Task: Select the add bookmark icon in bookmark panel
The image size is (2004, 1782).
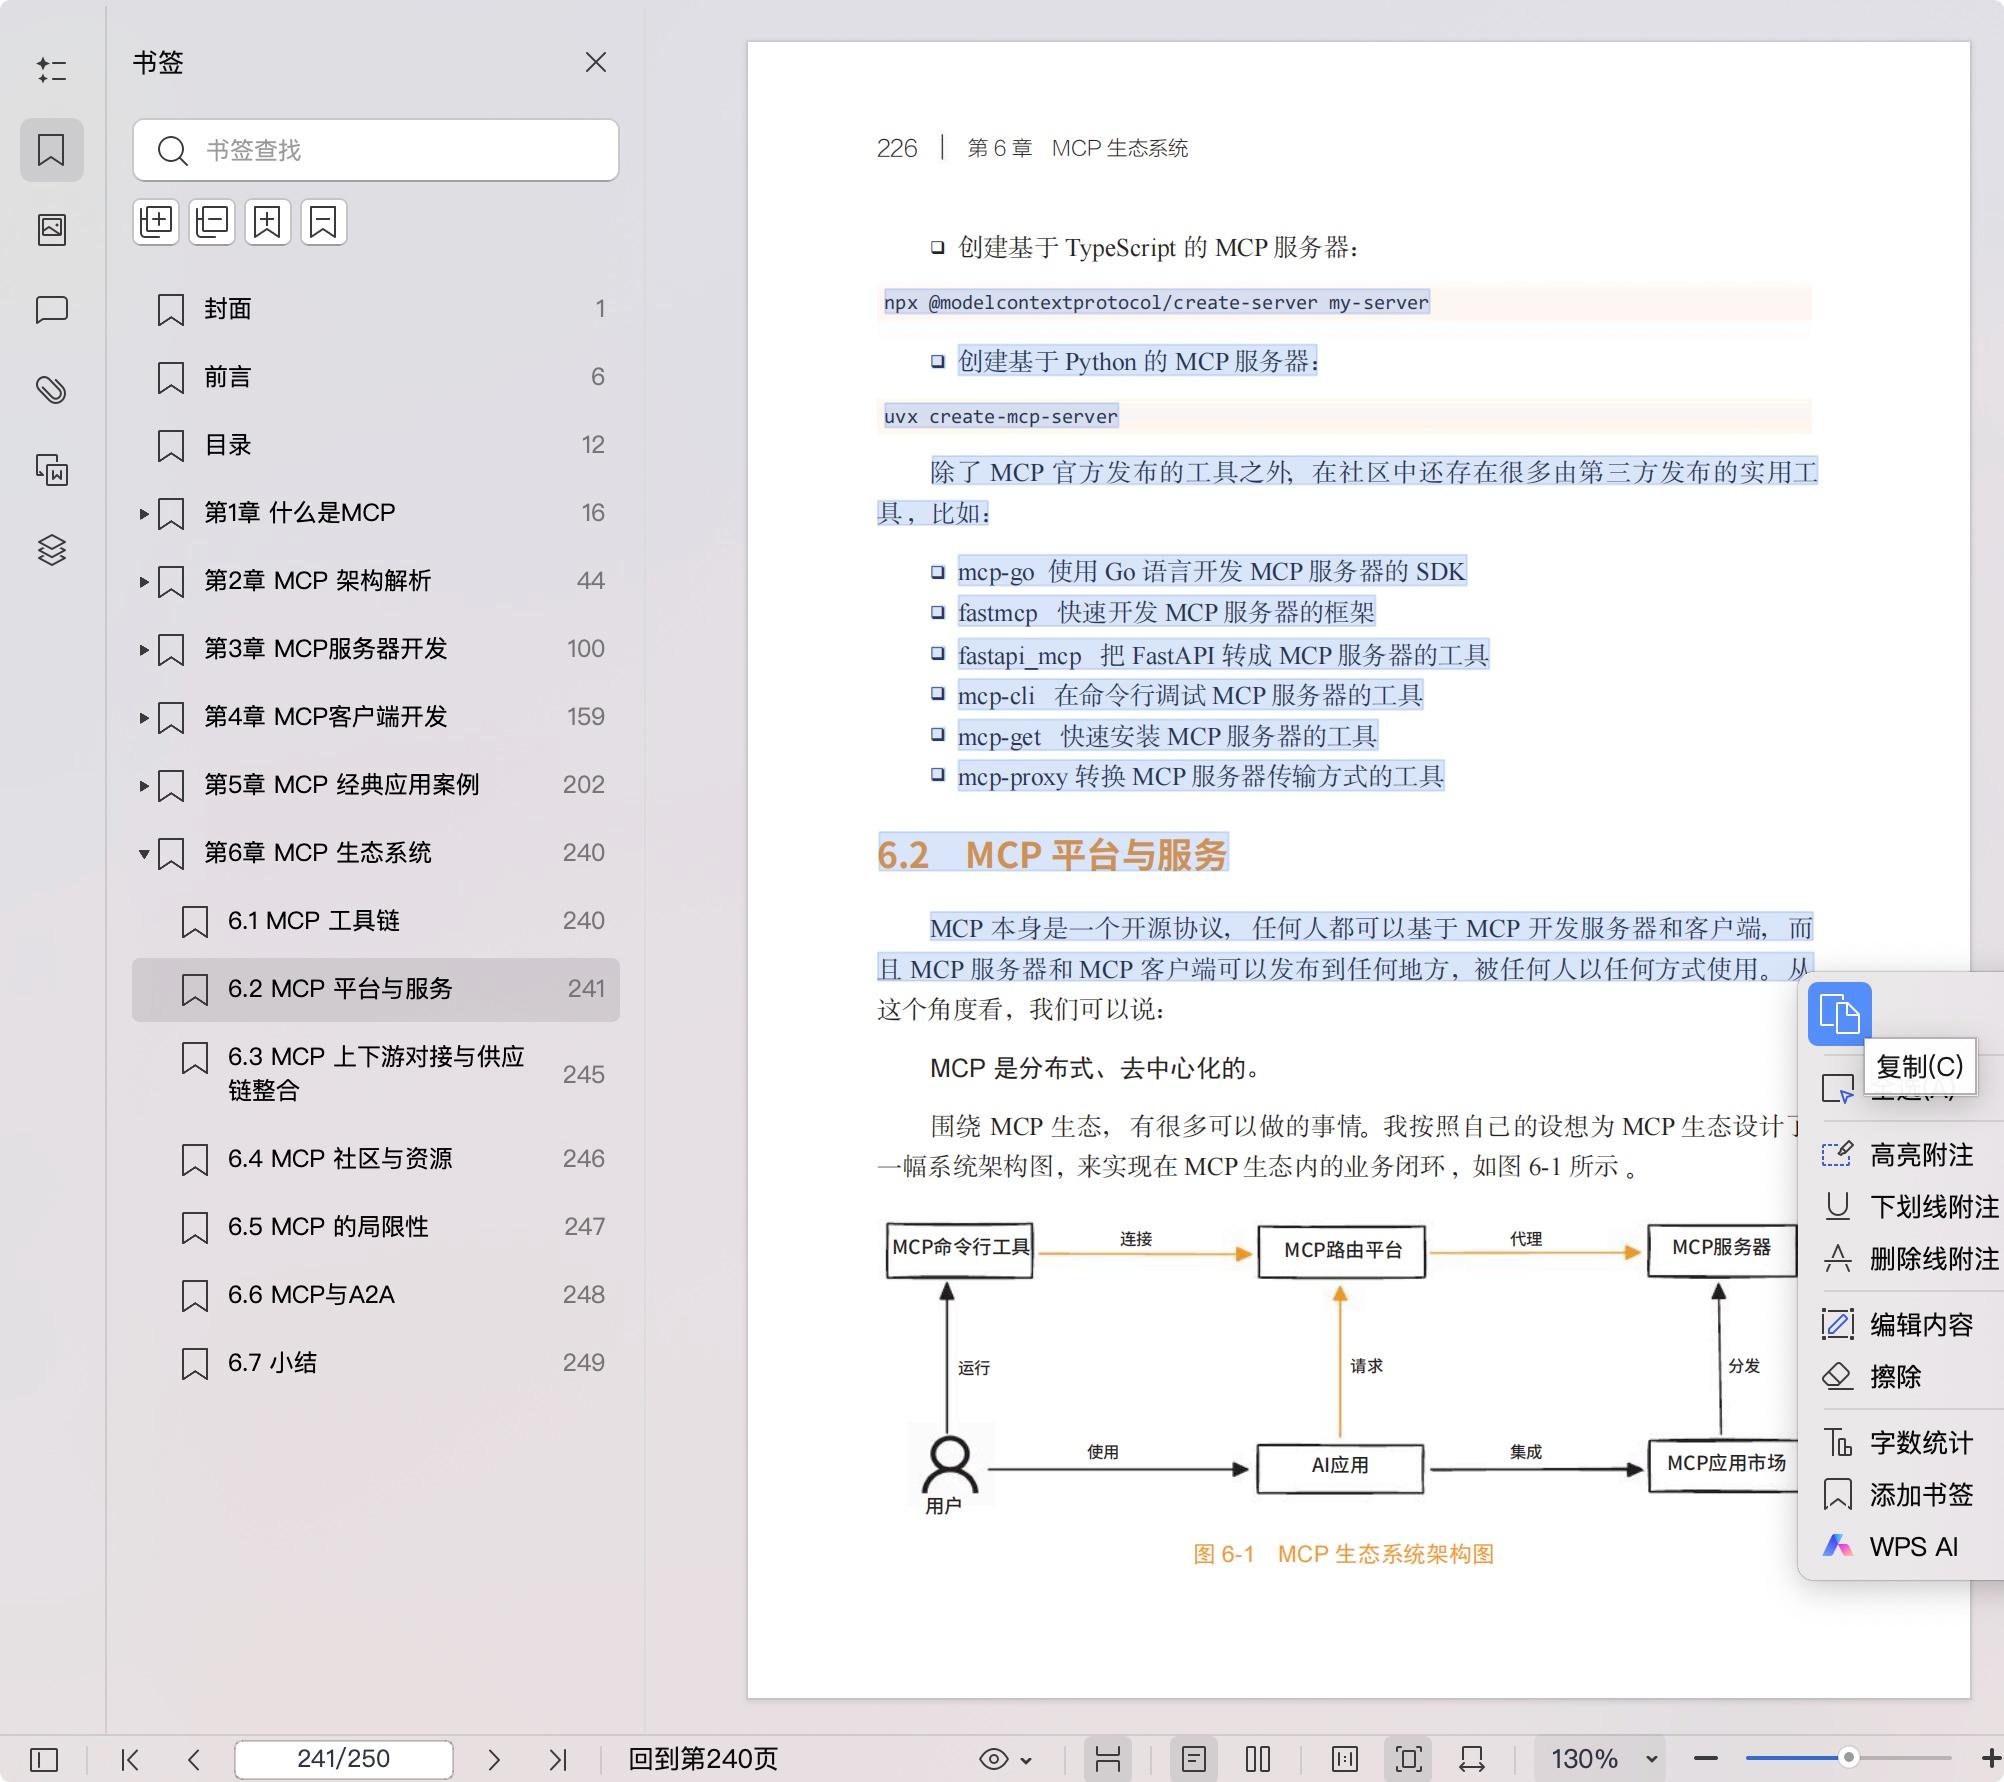Action: coord(267,221)
